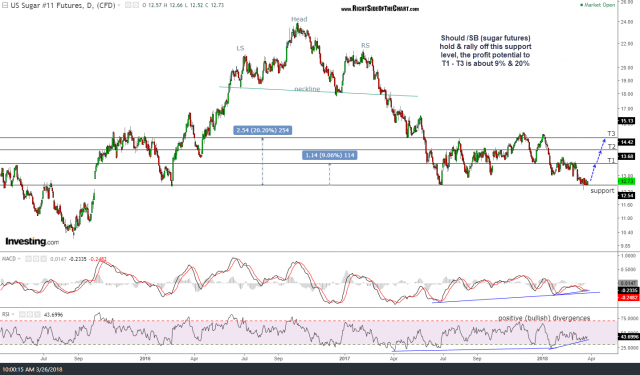Image resolution: width=640 pixels, height=375 pixels.
Task: Select the 1.14 (9.06%) 114 measurement label
Action: [x=330, y=155]
